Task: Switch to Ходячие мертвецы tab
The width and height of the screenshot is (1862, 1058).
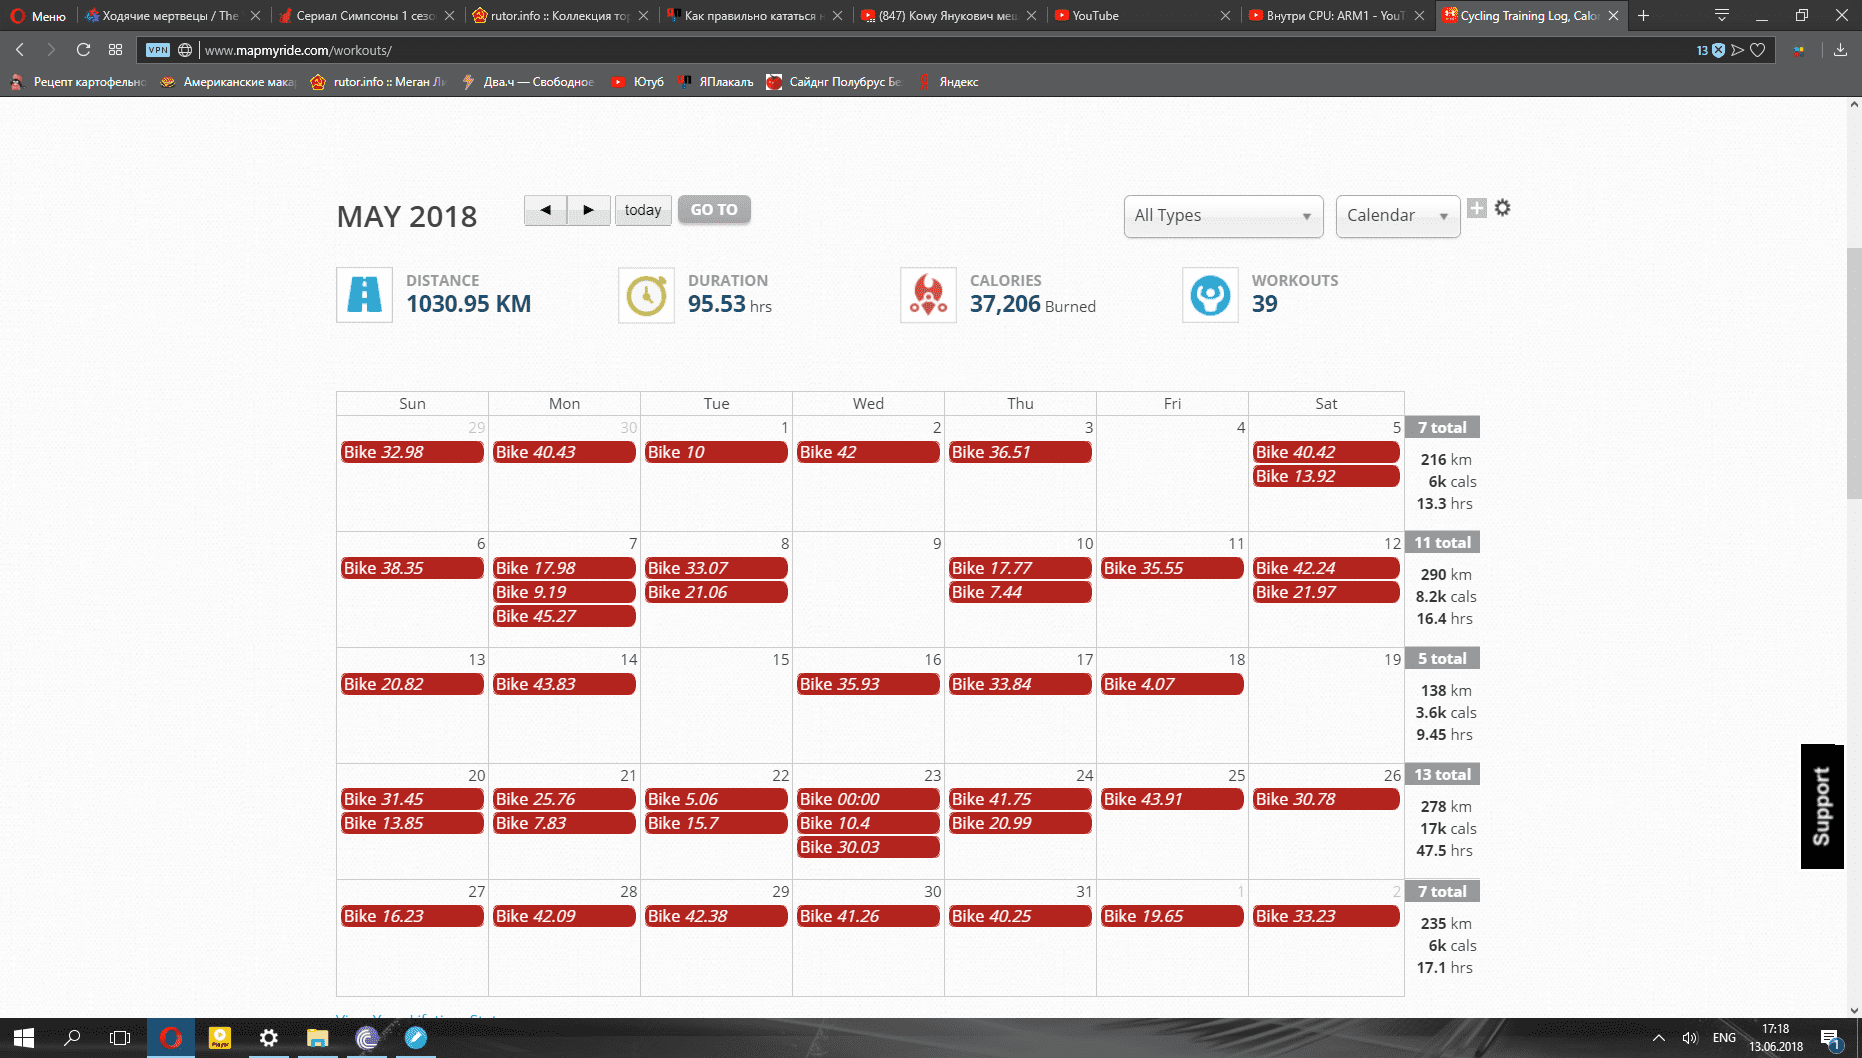Action: tap(171, 16)
